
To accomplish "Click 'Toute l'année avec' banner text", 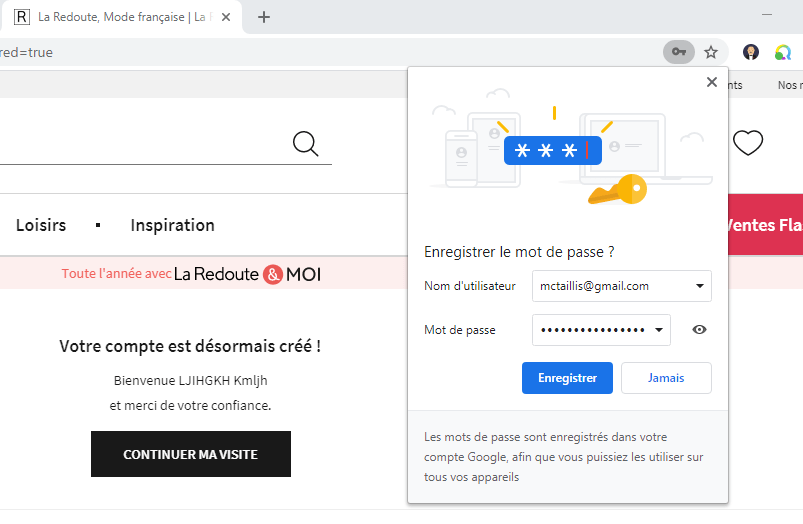I will [116, 274].
